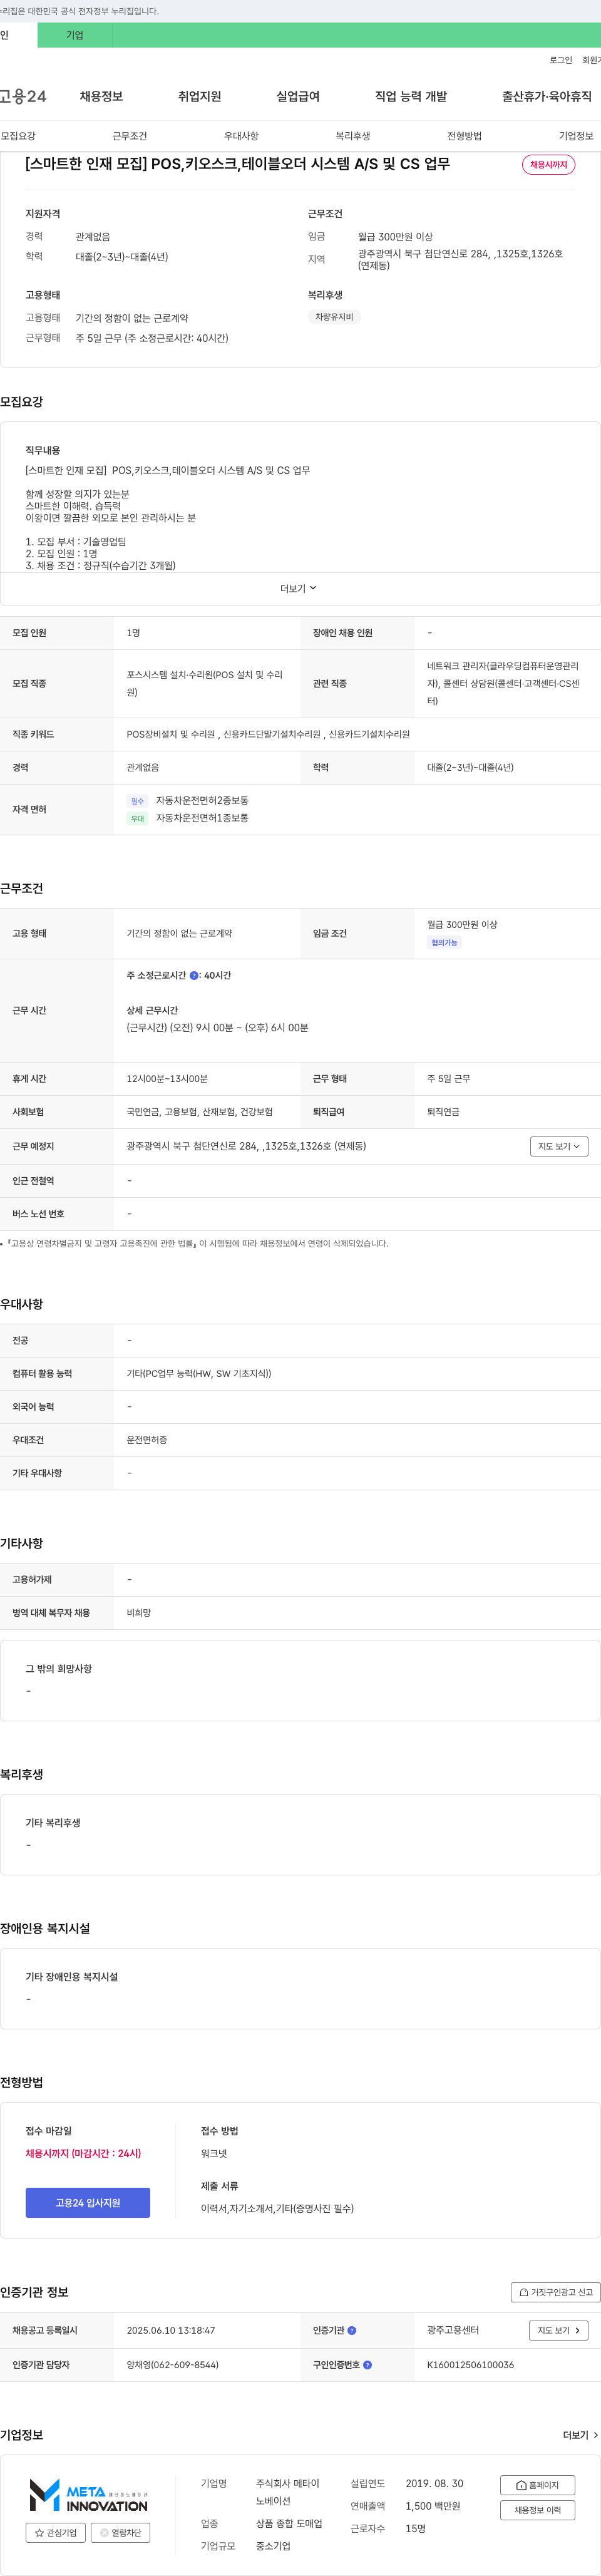
Task: Click help icon next to 구인인증번호
Action: click(x=367, y=2365)
